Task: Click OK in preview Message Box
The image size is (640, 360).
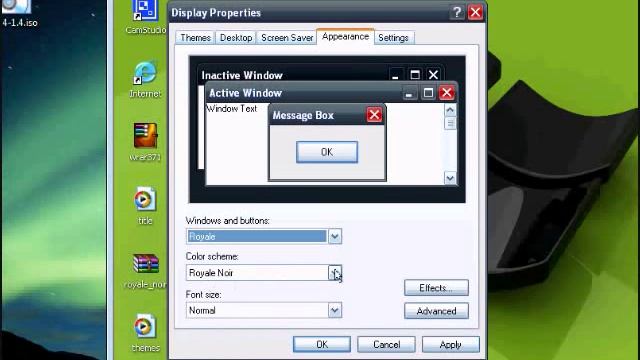Action: 327,152
